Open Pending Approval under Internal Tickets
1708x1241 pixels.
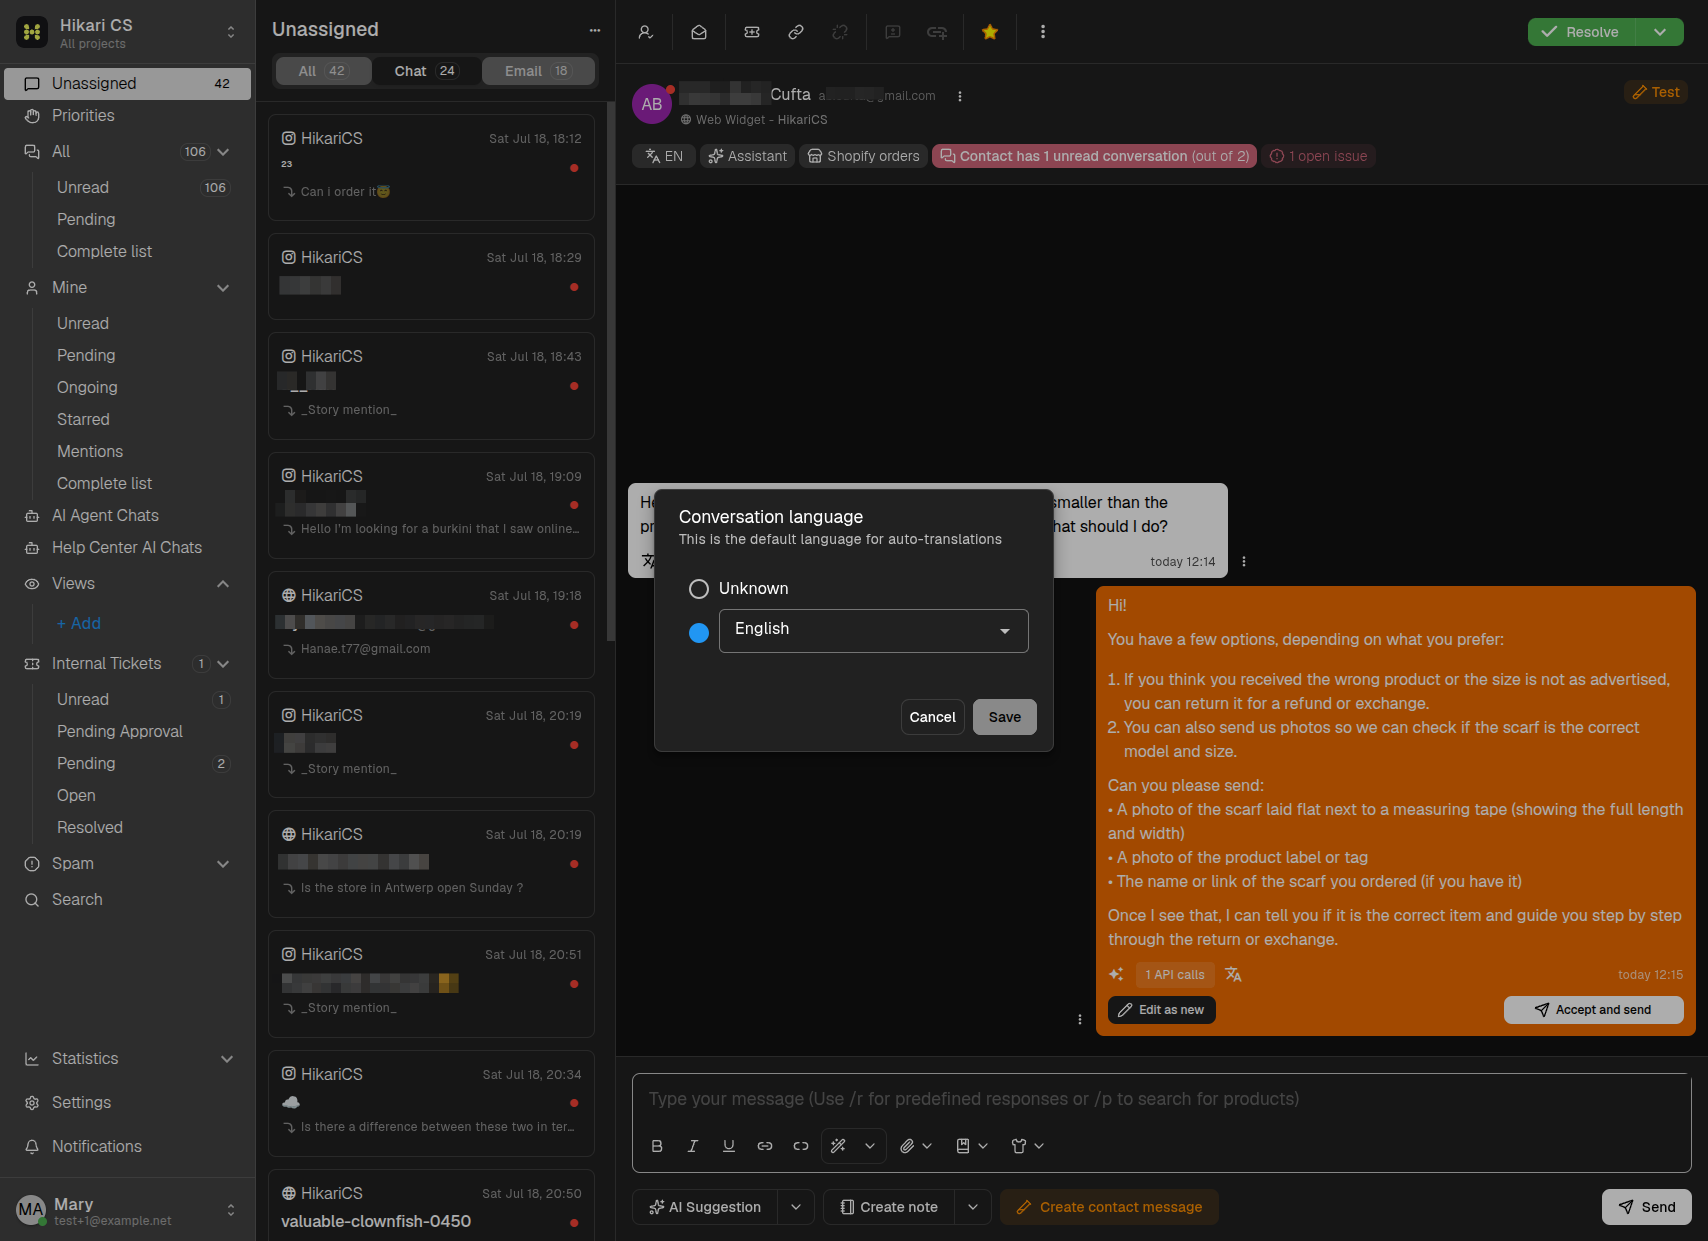pos(120,731)
